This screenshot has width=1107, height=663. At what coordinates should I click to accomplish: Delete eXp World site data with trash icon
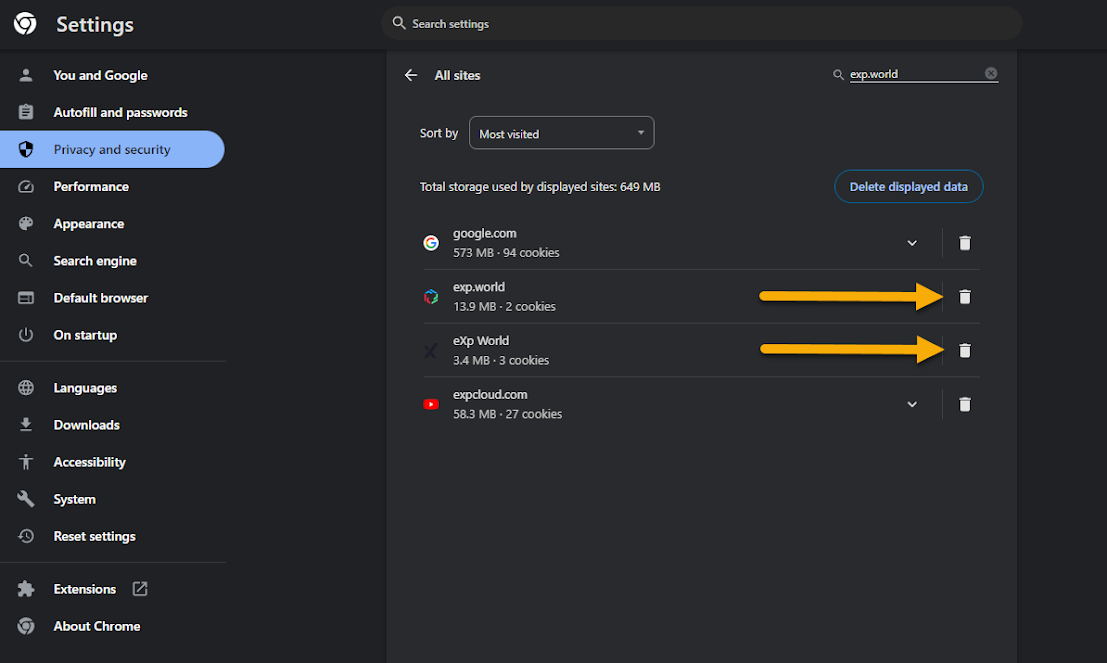(965, 350)
